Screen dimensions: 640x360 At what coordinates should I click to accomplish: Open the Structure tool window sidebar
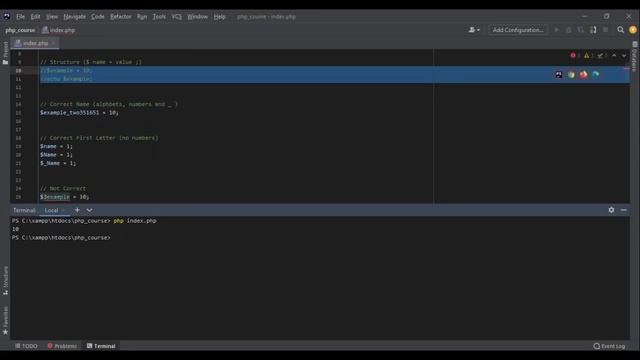point(5,280)
